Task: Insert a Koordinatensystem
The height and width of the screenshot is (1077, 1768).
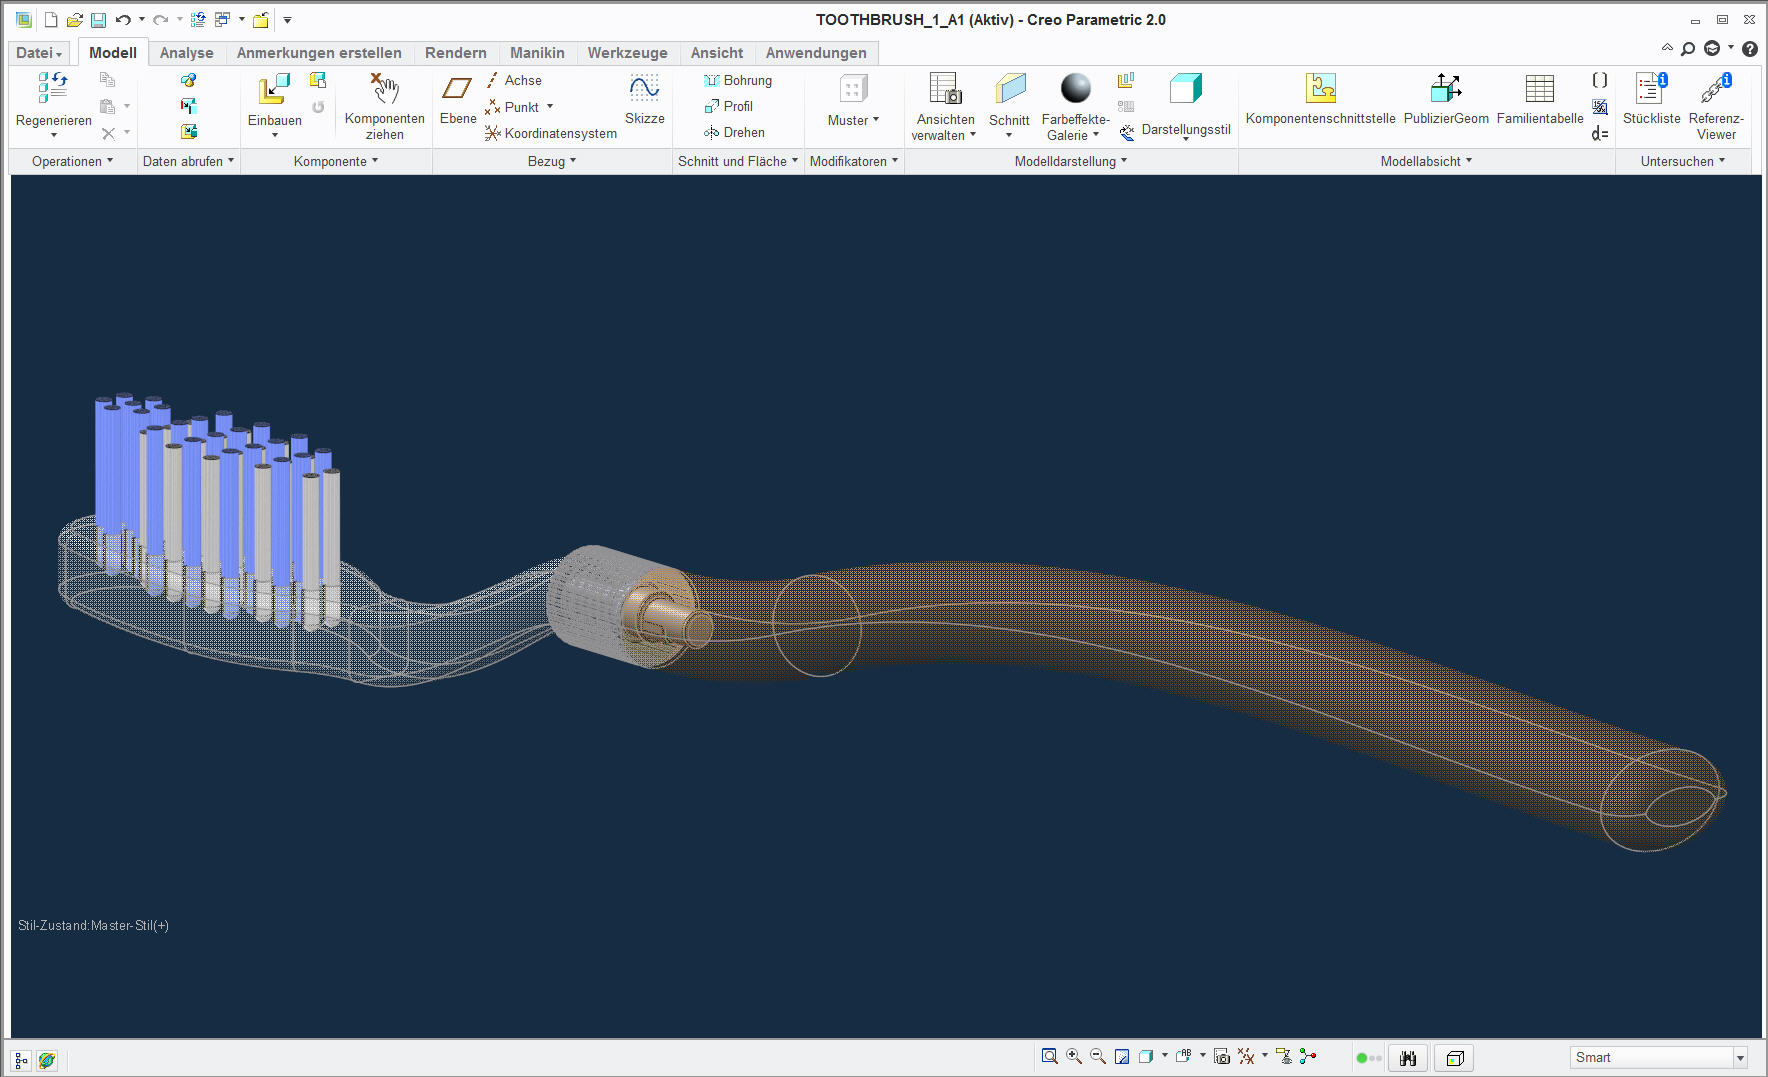Action: 551,133
